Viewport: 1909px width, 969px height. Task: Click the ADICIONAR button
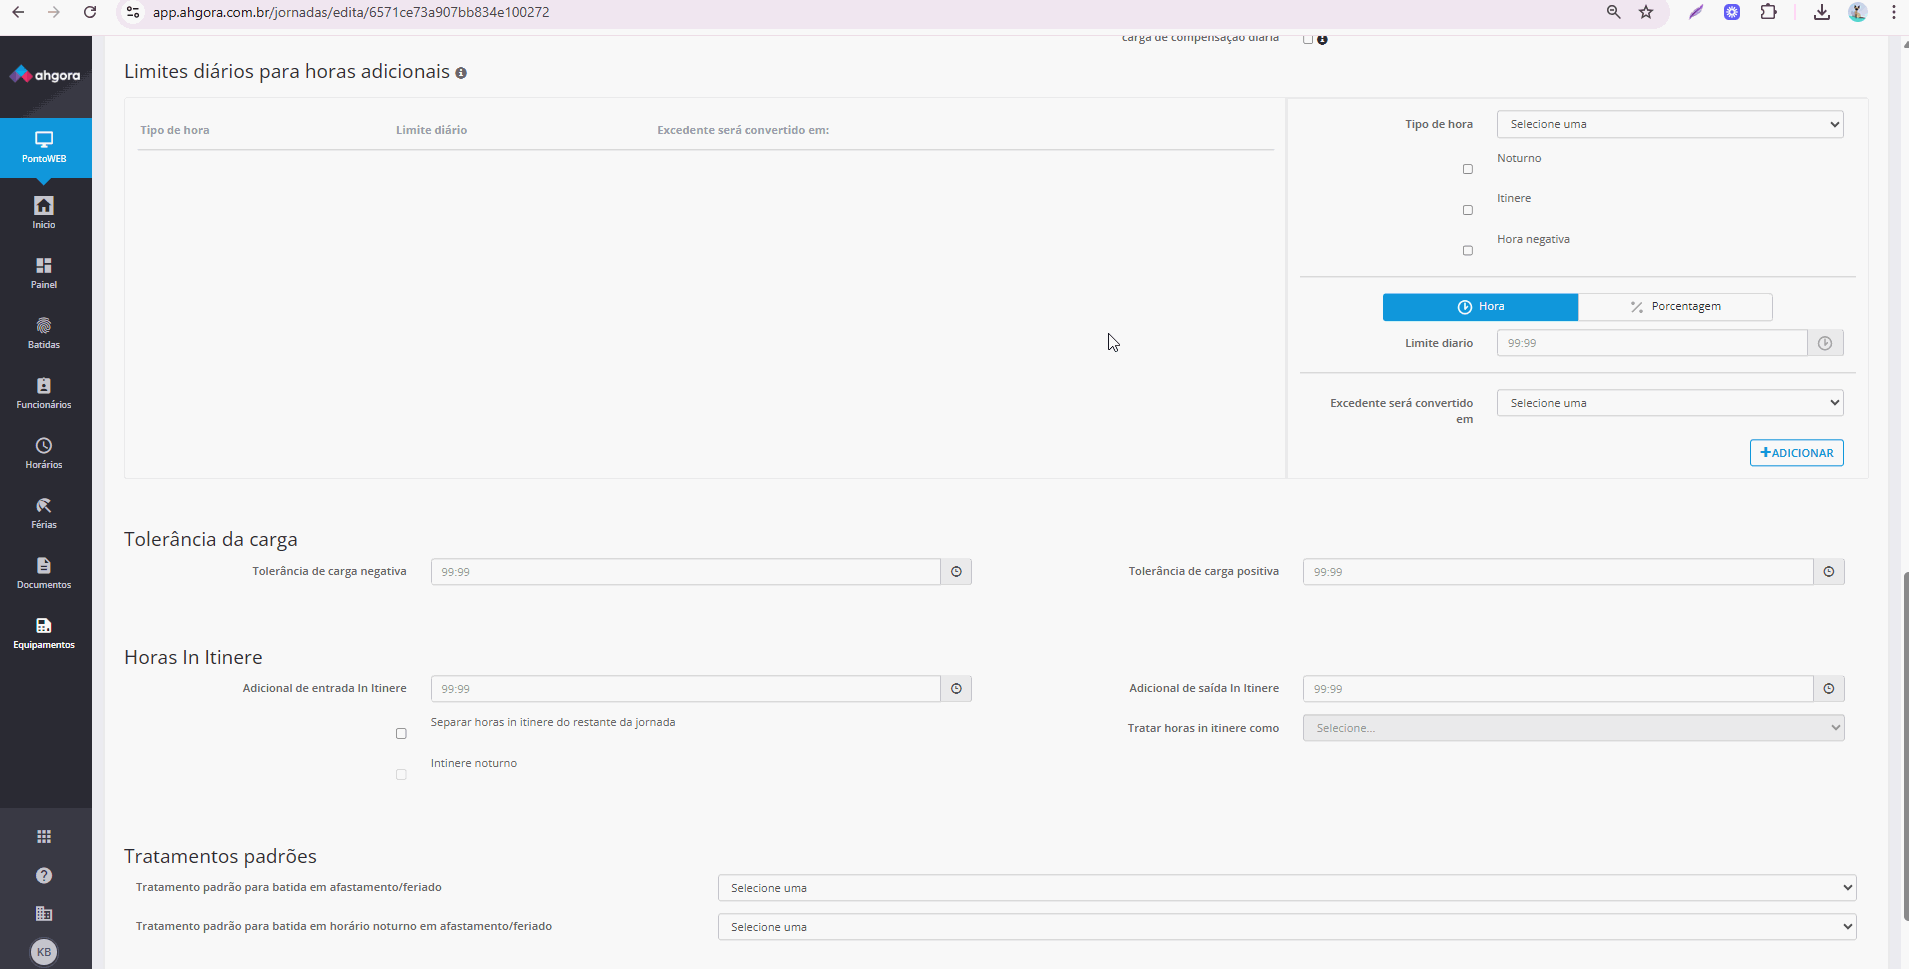[x=1796, y=453]
